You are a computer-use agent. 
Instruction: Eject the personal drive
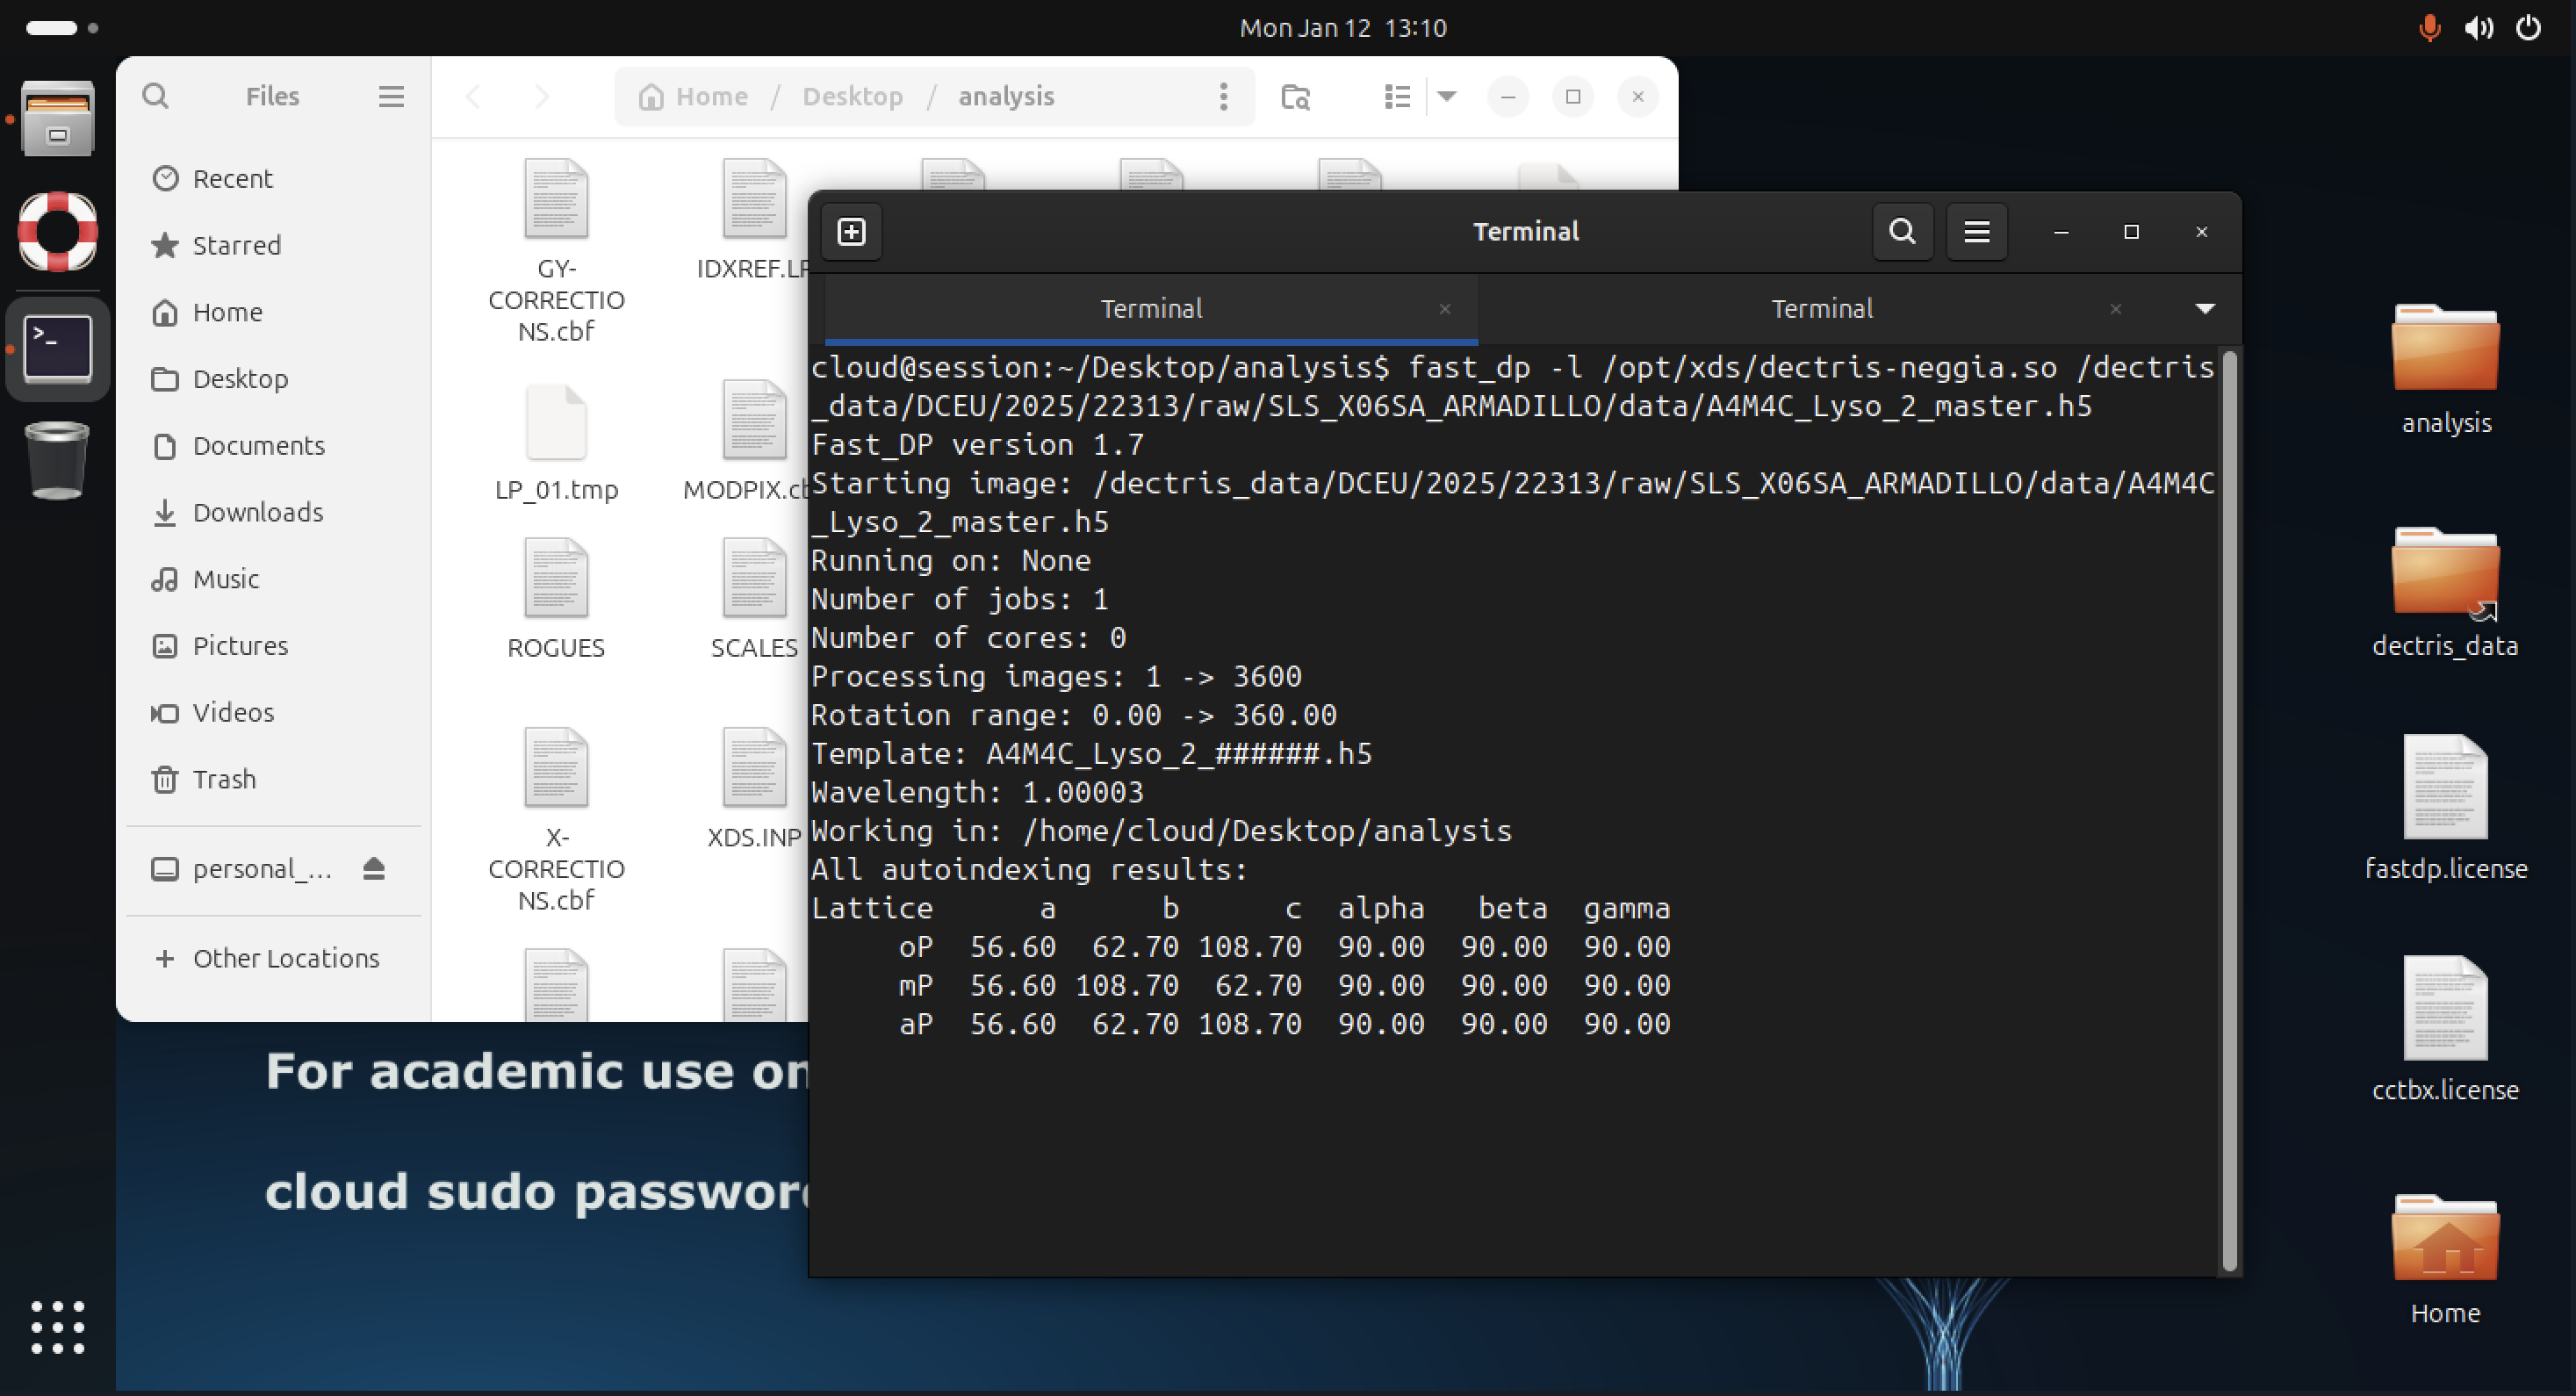374,868
